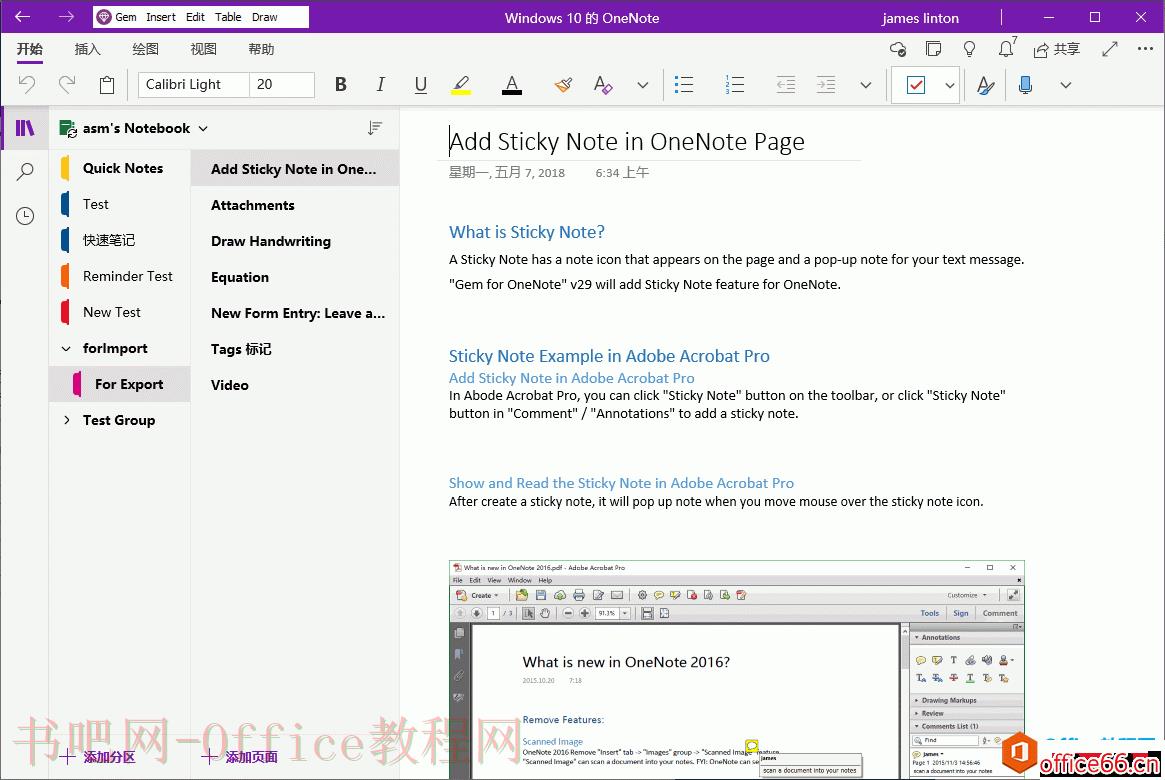The image size is (1165, 780).
Task: Open notifications bell icon
Action: 1006,48
